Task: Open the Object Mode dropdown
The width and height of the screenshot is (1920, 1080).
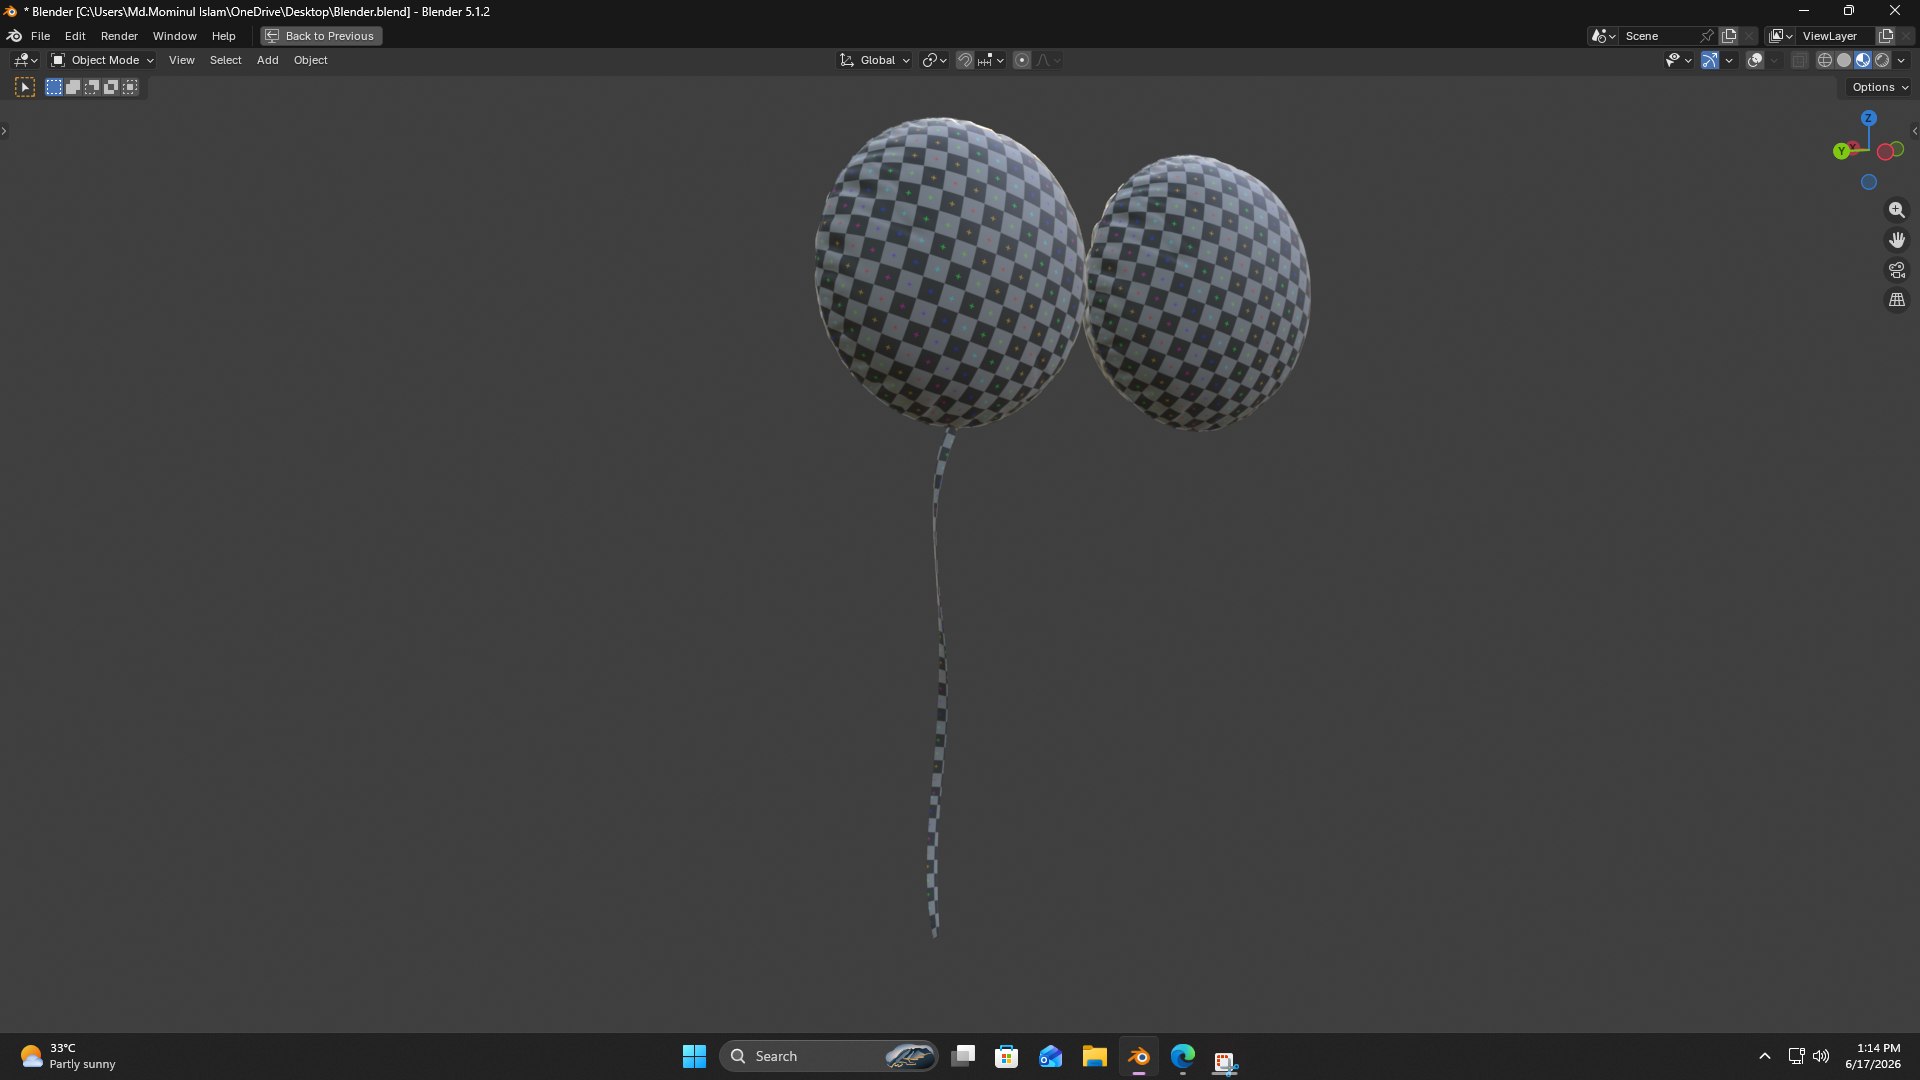Action: point(102,60)
